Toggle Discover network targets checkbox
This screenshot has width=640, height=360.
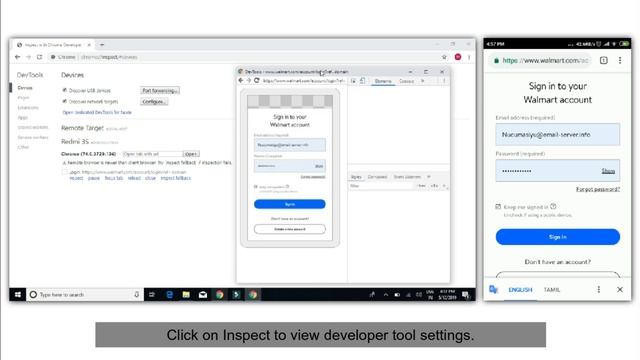coord(64,101)
